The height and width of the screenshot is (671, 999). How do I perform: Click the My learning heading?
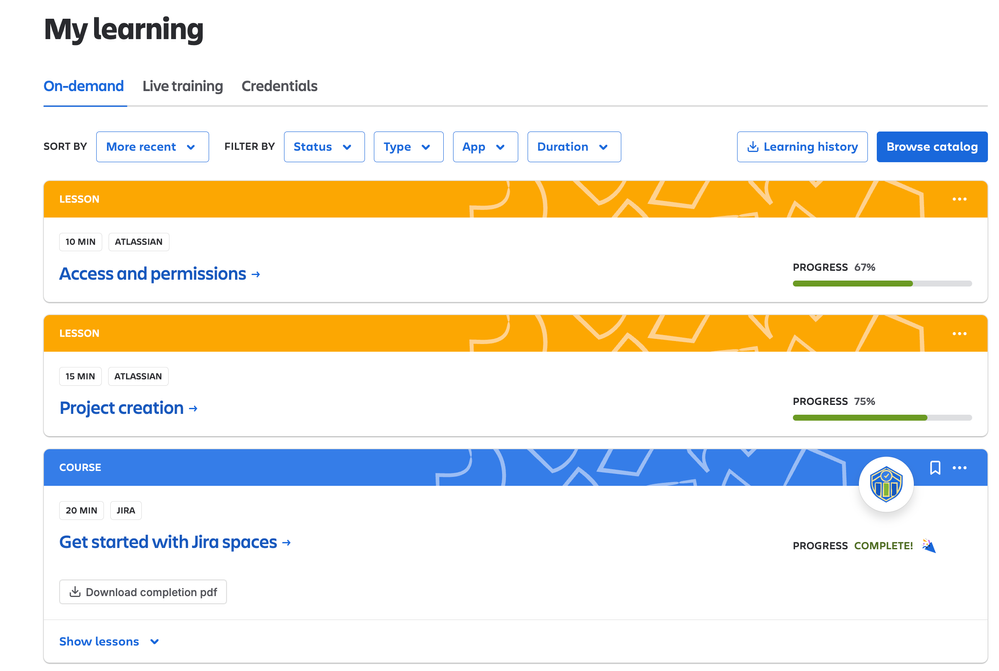tap(124, 29)
